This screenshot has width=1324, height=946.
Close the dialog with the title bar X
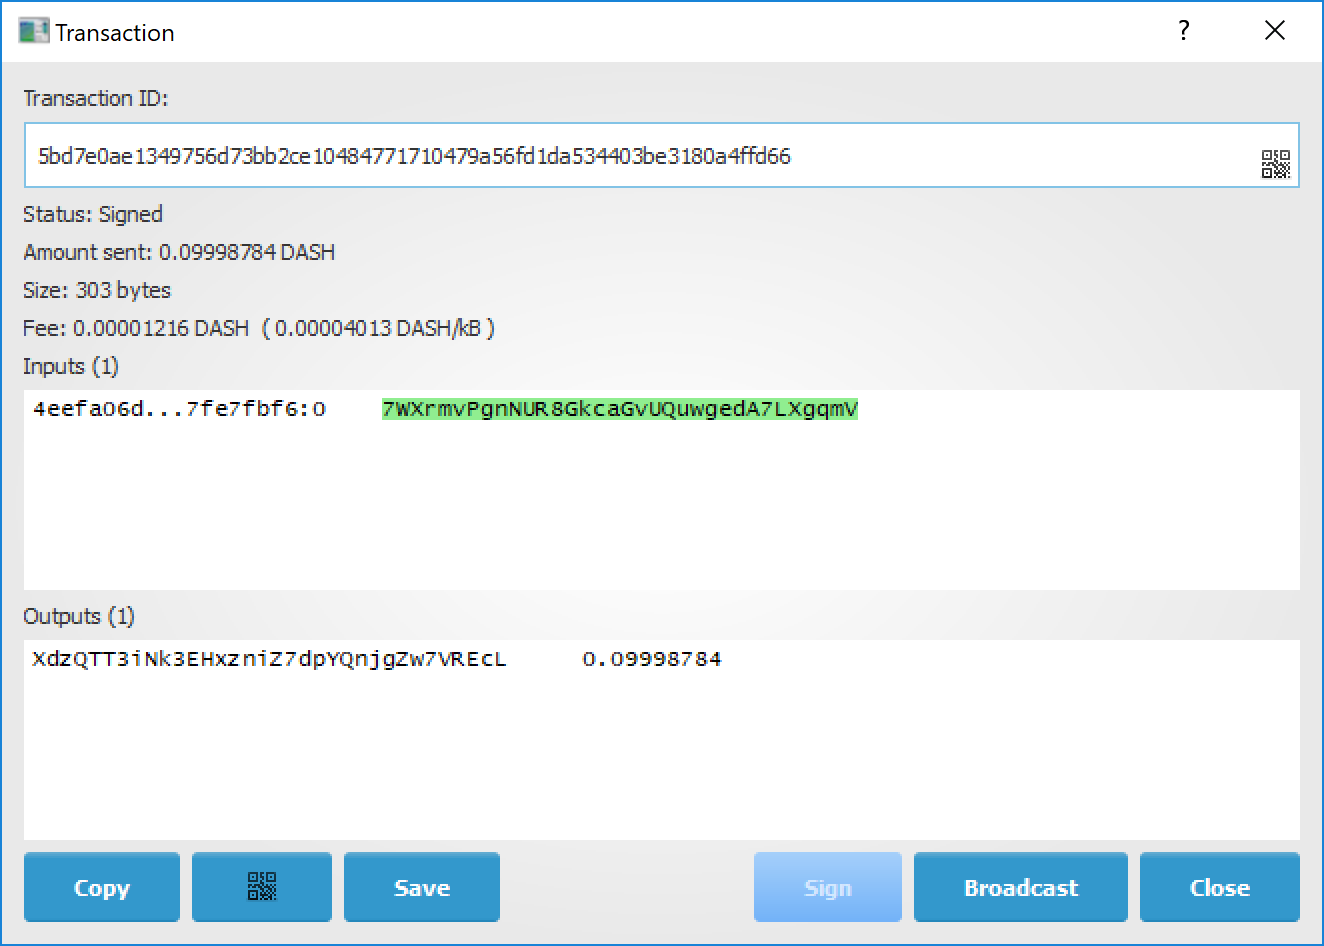tap(1274, 31)
